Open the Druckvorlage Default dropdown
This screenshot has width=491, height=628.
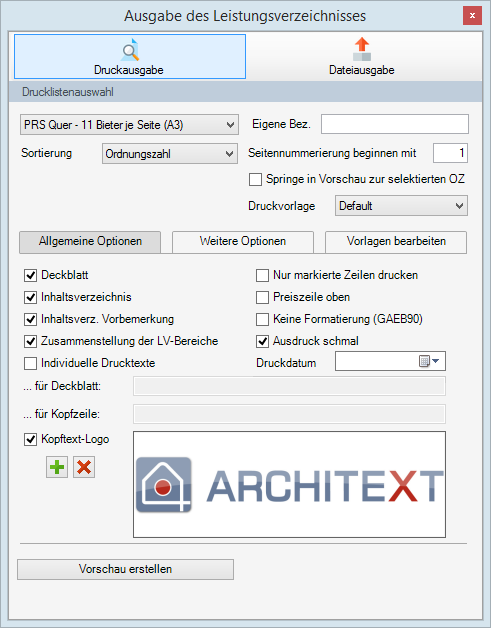pos(401,206)
